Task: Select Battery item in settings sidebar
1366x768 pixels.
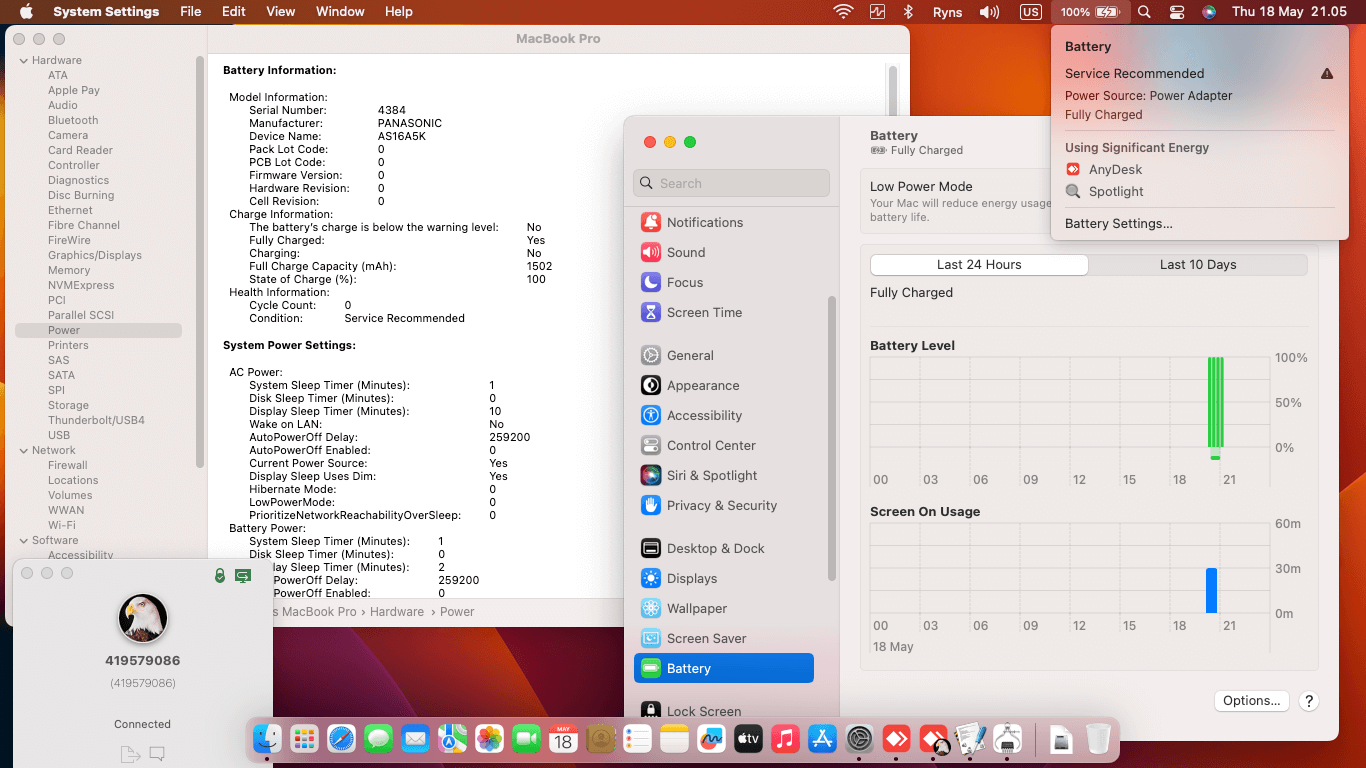Action: [724, 668]
